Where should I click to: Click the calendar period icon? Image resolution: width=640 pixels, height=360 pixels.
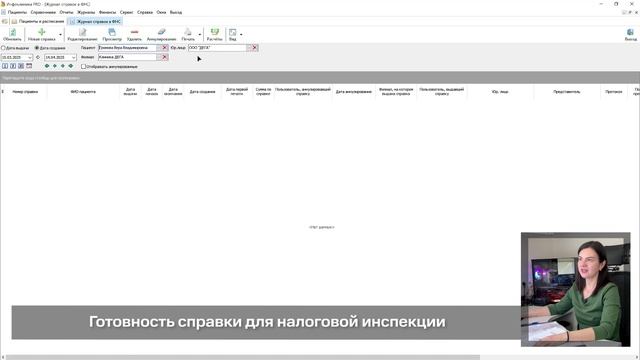29,66
